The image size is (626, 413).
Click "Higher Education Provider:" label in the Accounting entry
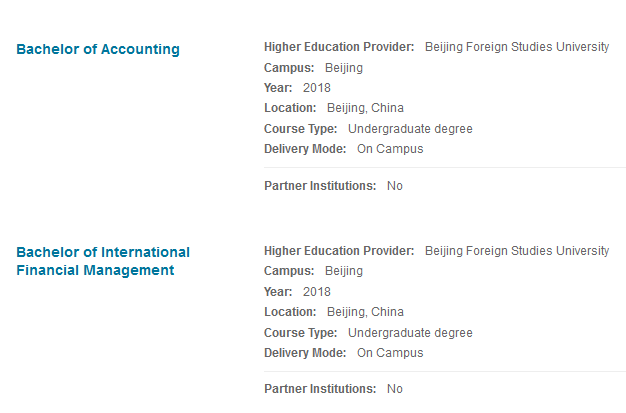pyautogui.click(x=339, y=47)
